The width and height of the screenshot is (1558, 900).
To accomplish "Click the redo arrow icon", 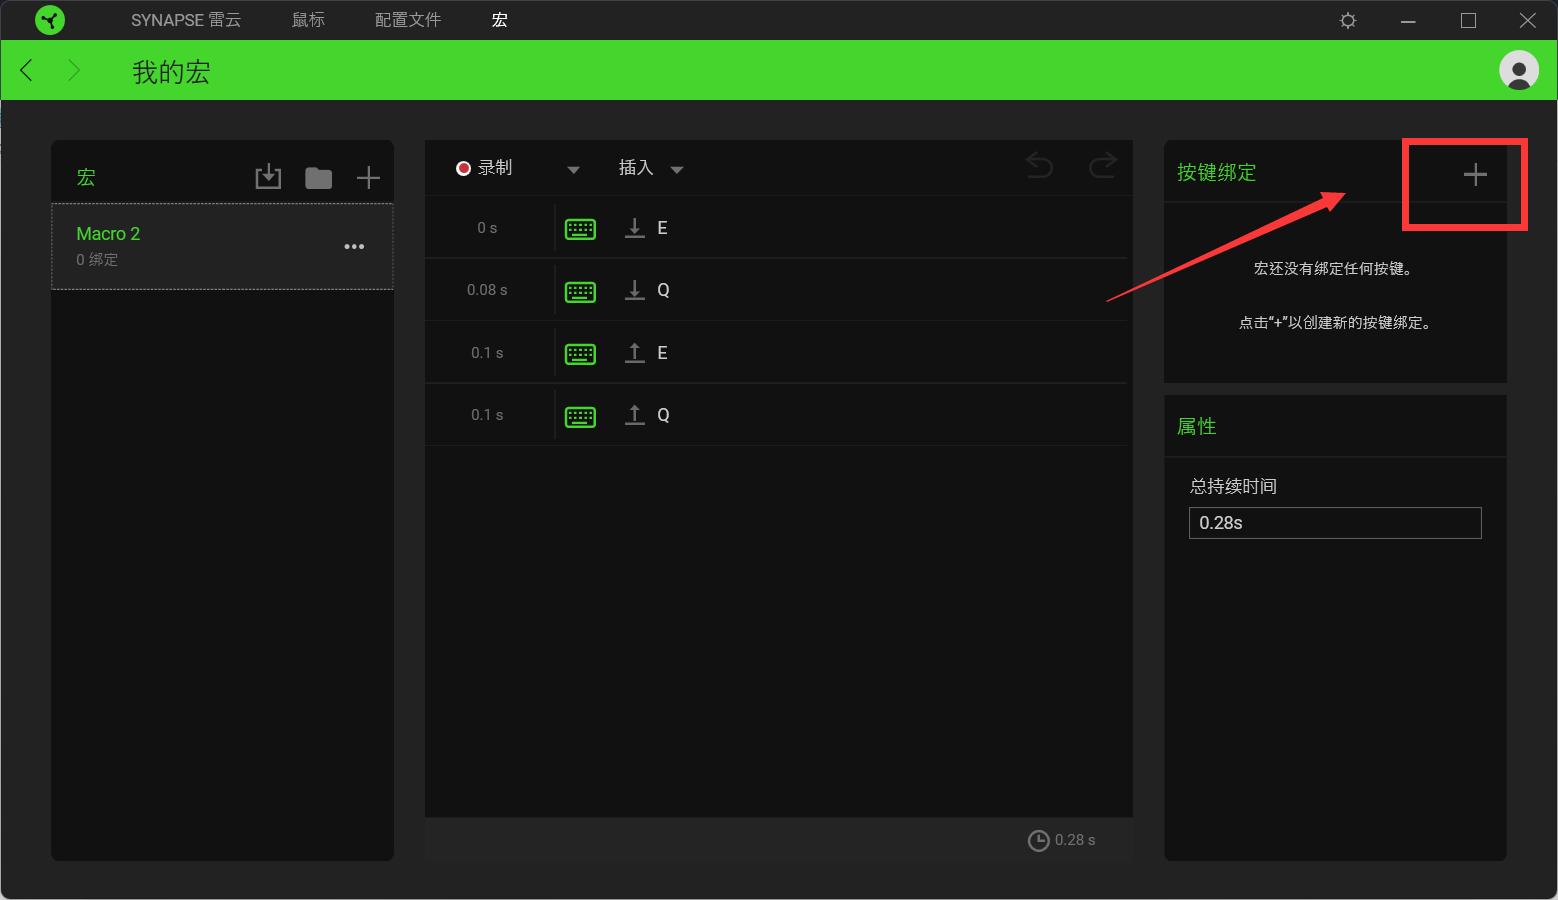I will [x=1102, y=166].
